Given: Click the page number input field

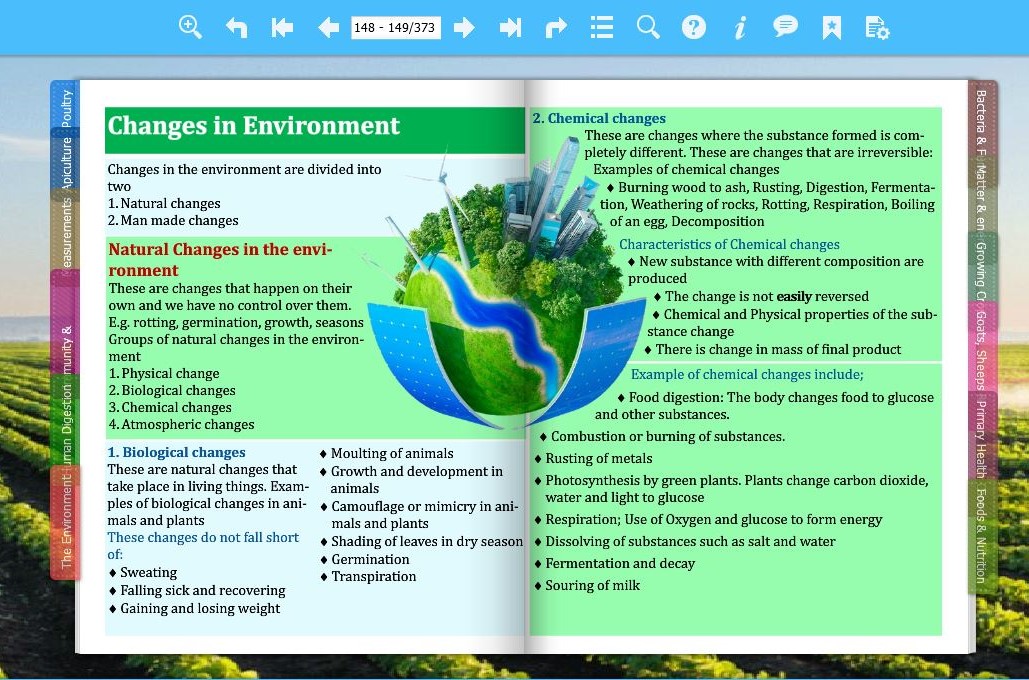Looking at the screenshot, I should point(396,27).
